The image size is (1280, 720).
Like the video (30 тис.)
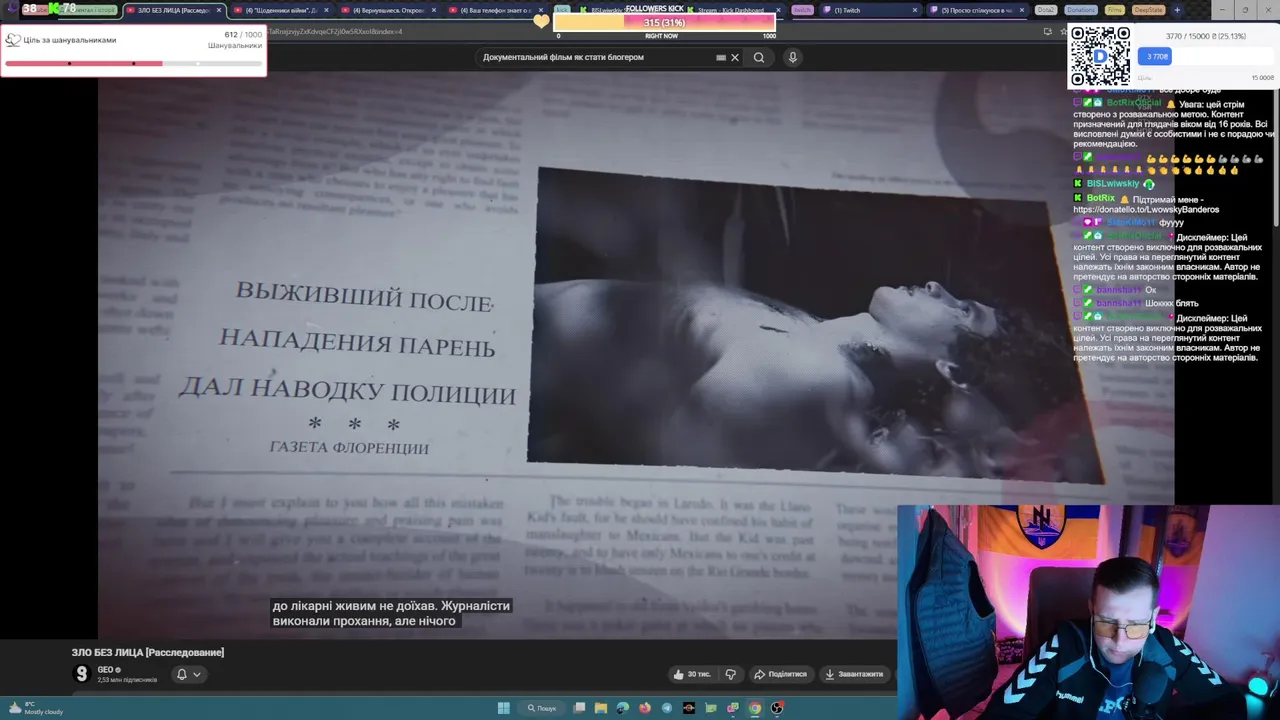click(x=692, y=674)
